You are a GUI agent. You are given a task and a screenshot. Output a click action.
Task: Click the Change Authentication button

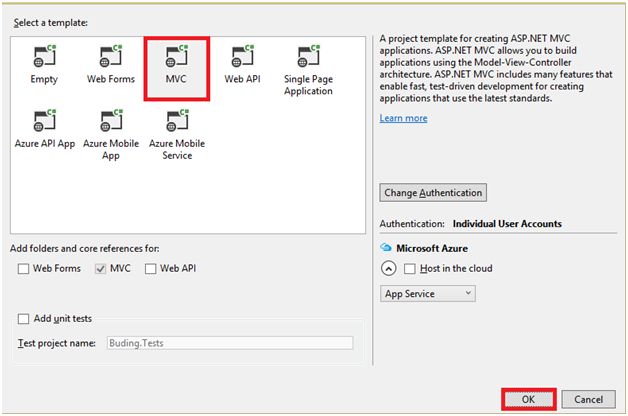click(x=433, y=193)
